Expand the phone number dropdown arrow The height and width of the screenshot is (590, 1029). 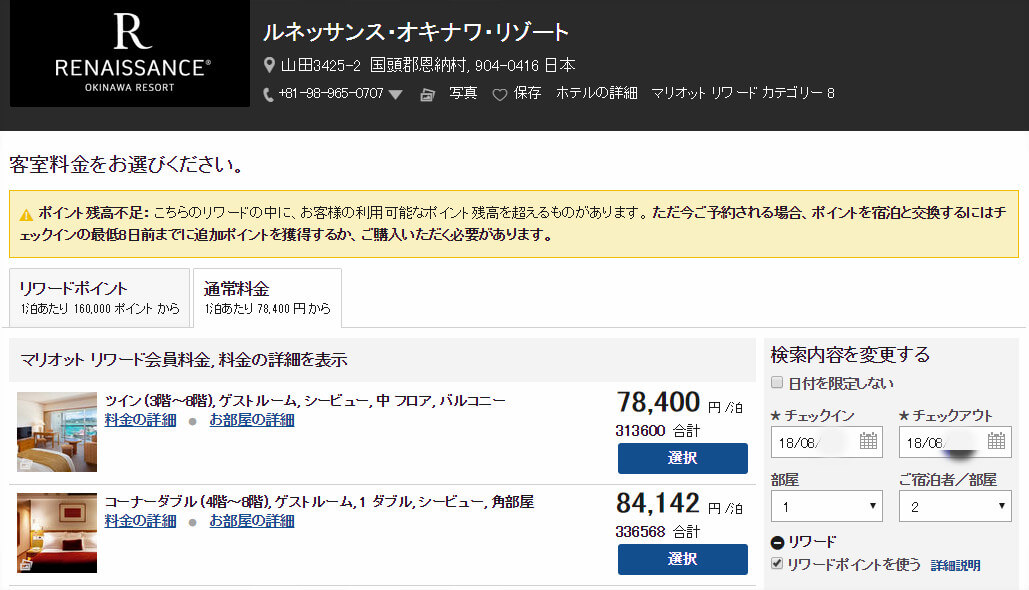pyautogui.click(x=395, y=95)
